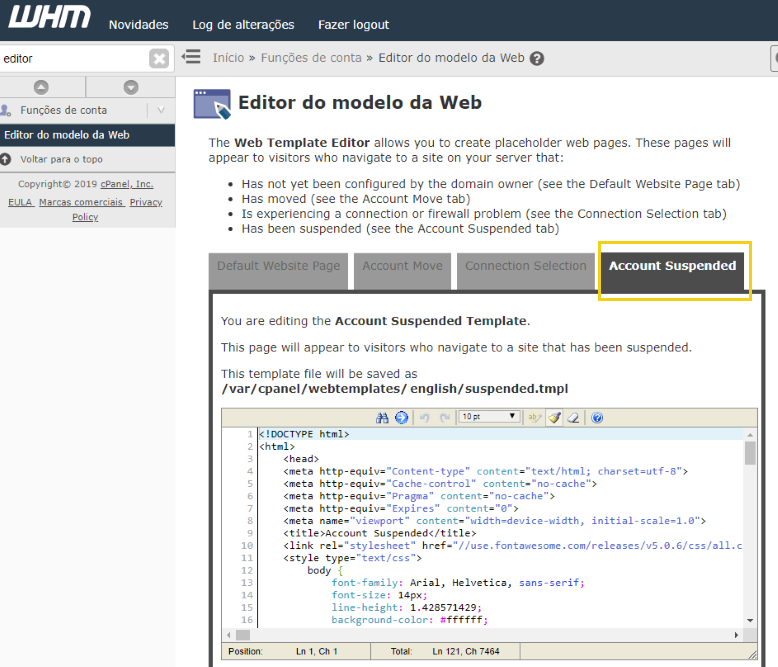778x667 pixels.
Task: Click the undo icon in editor toolbar
Action: pyautogui.click(x=424, y=418)
